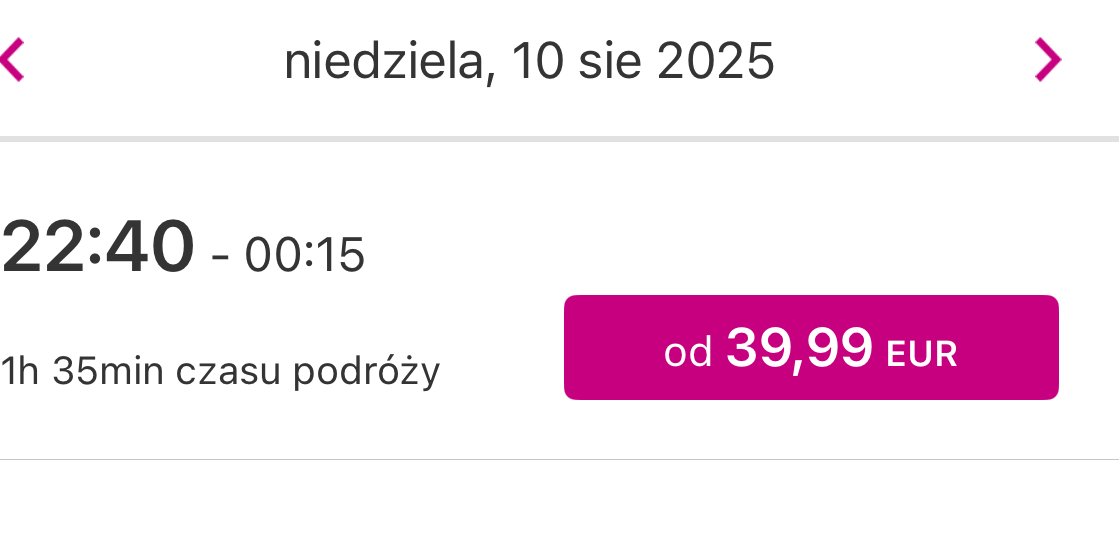Click the EUR currency label on the price button
Viewport: 1119px width, 539px height.
pyautogui.click(x=921, y=354)
